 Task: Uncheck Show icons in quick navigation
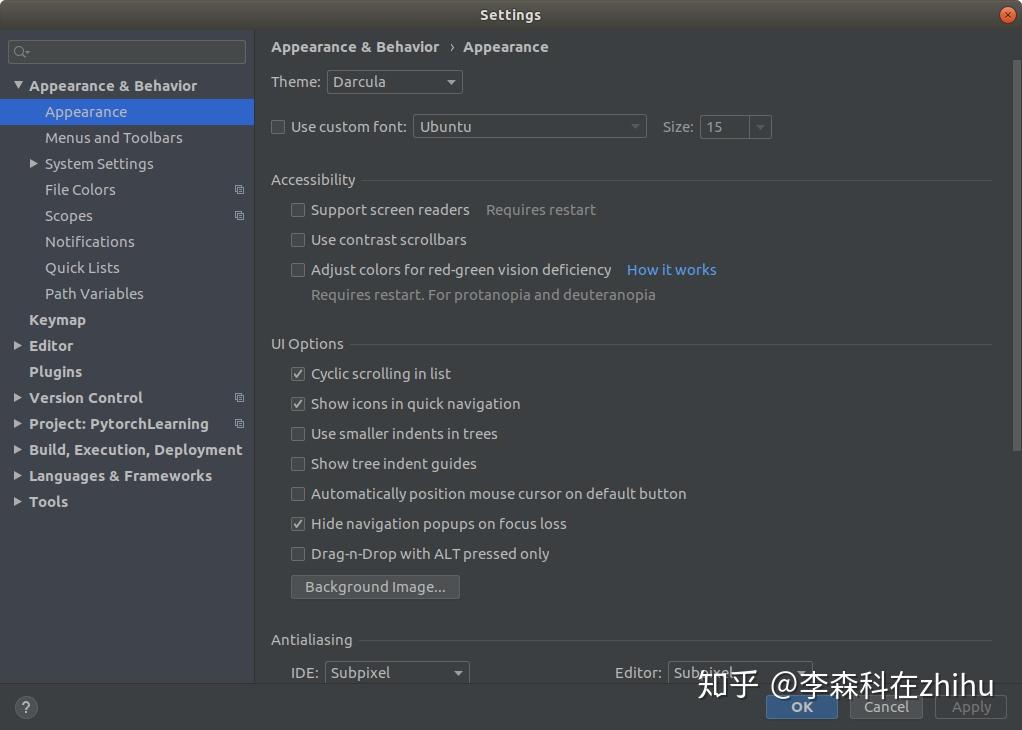[298, 404]
